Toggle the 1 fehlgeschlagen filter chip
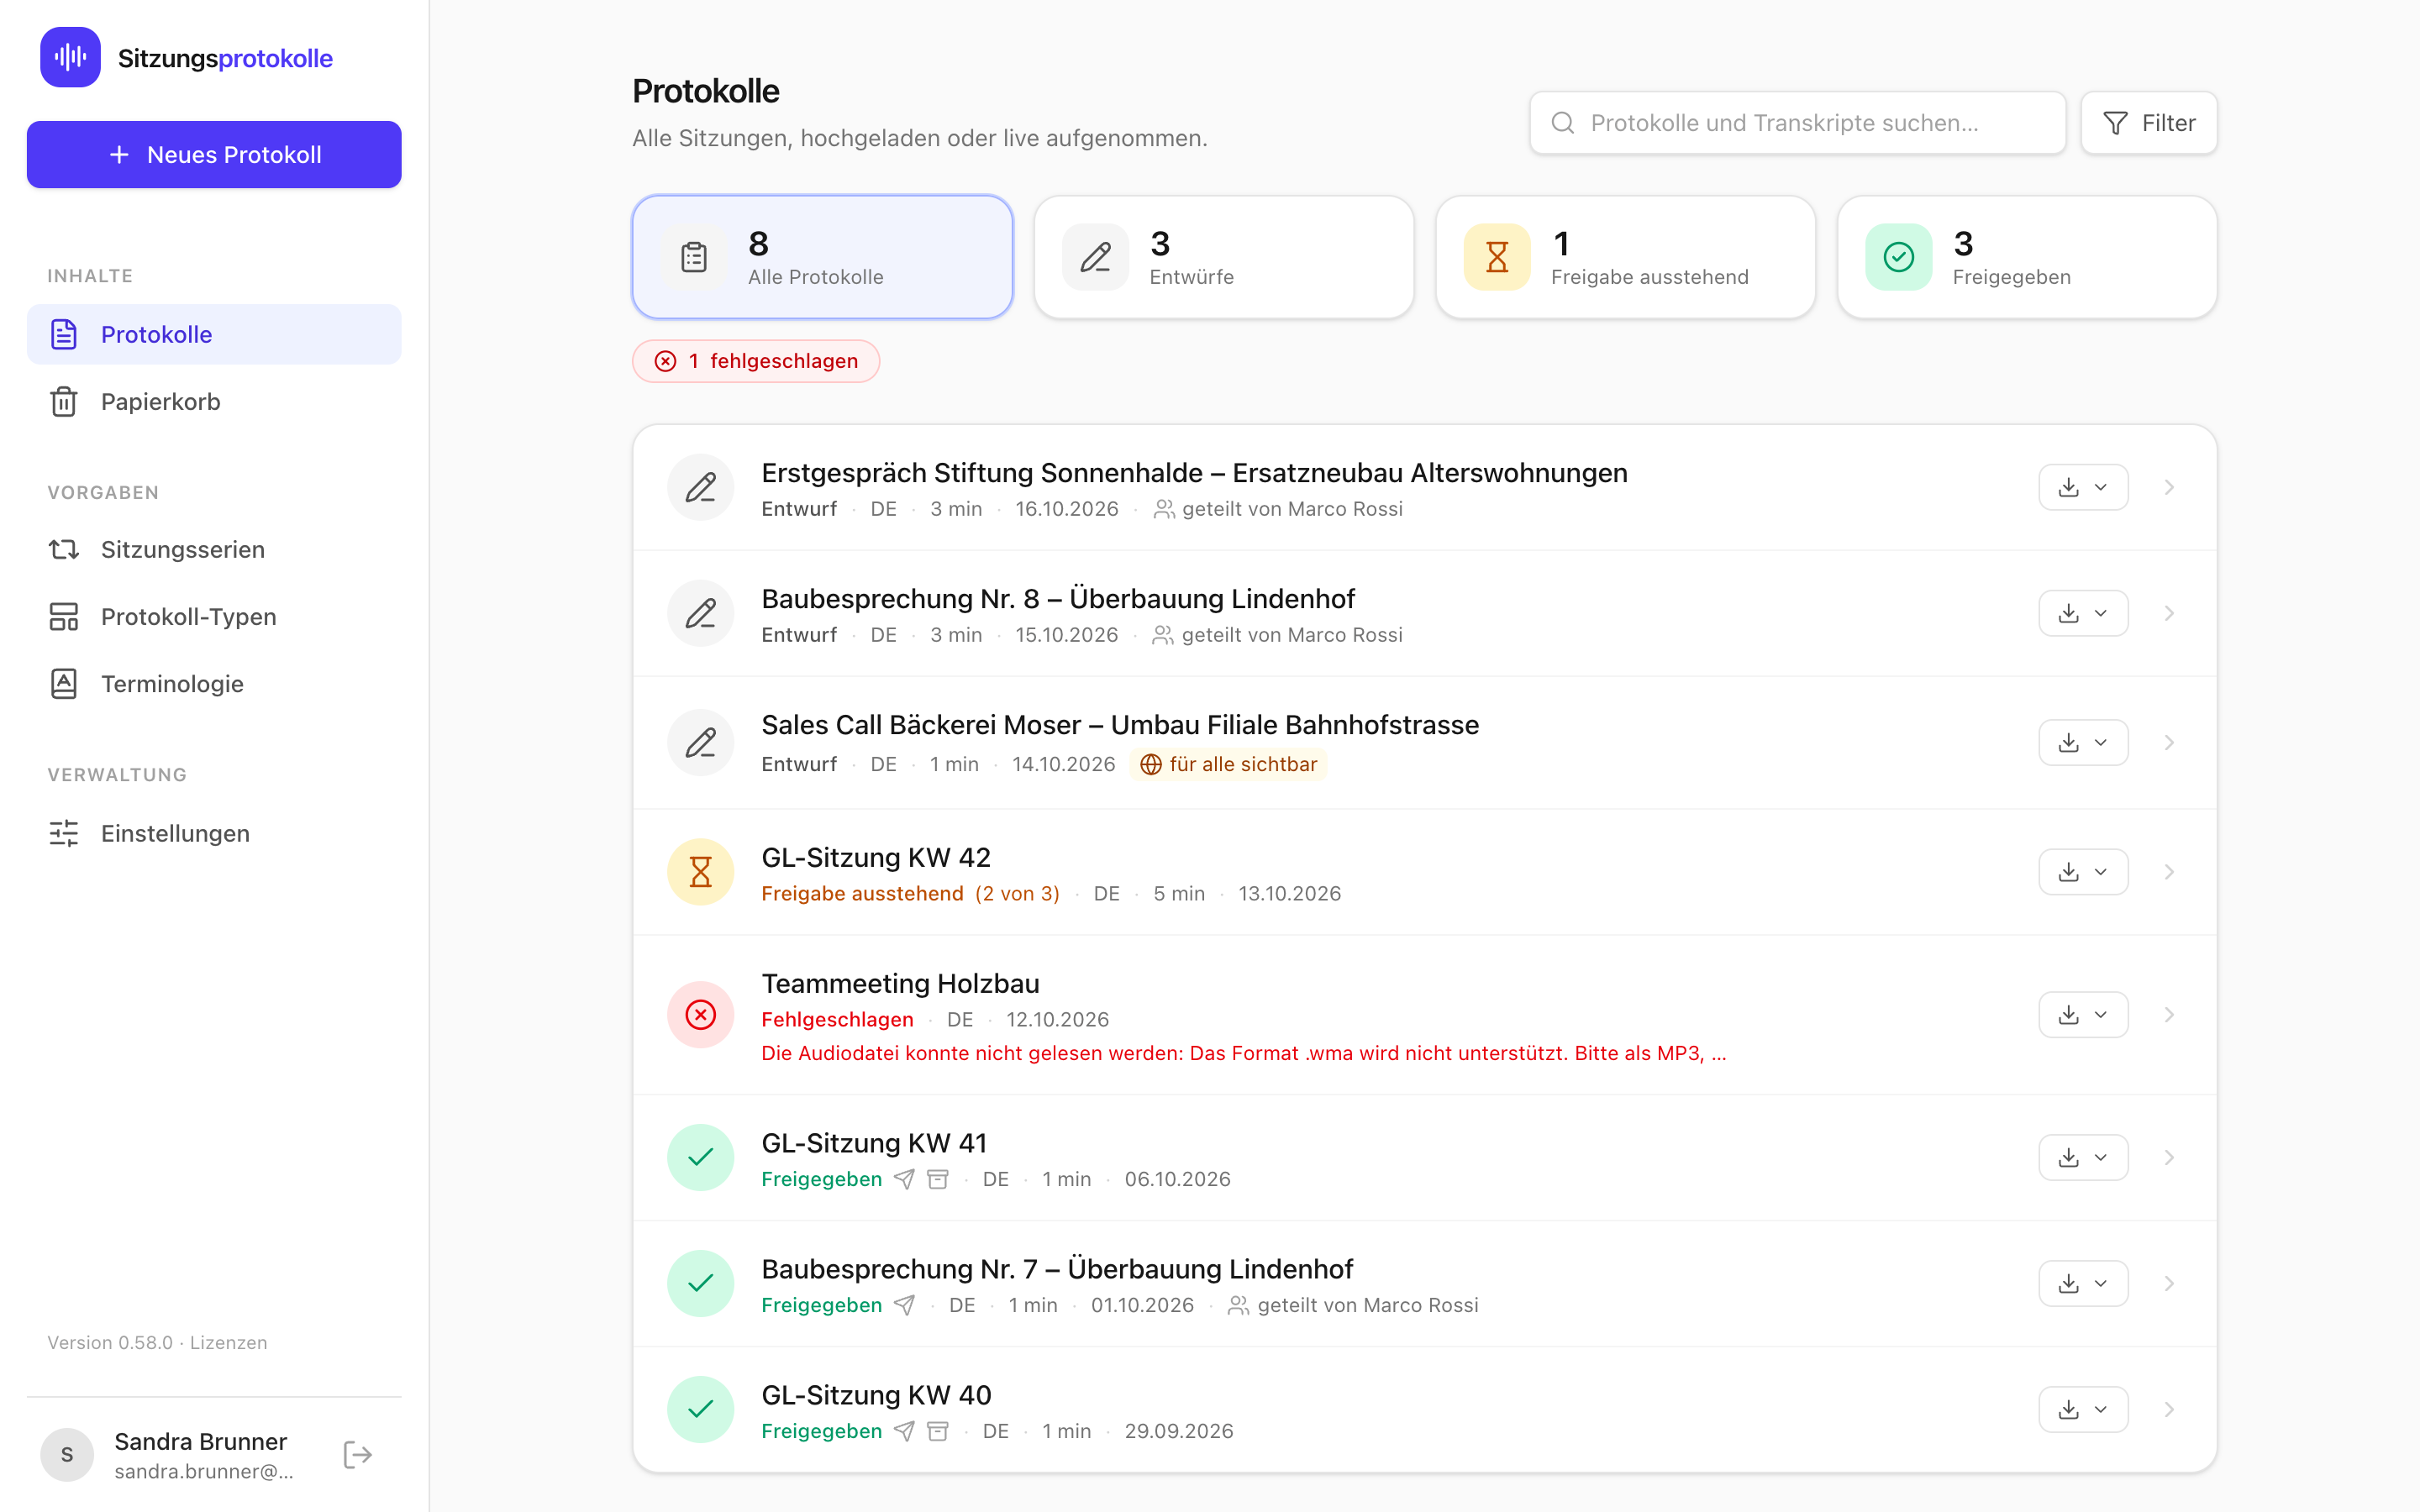The height and width of the screenshot is (1512, 2420). coord(756,361)
